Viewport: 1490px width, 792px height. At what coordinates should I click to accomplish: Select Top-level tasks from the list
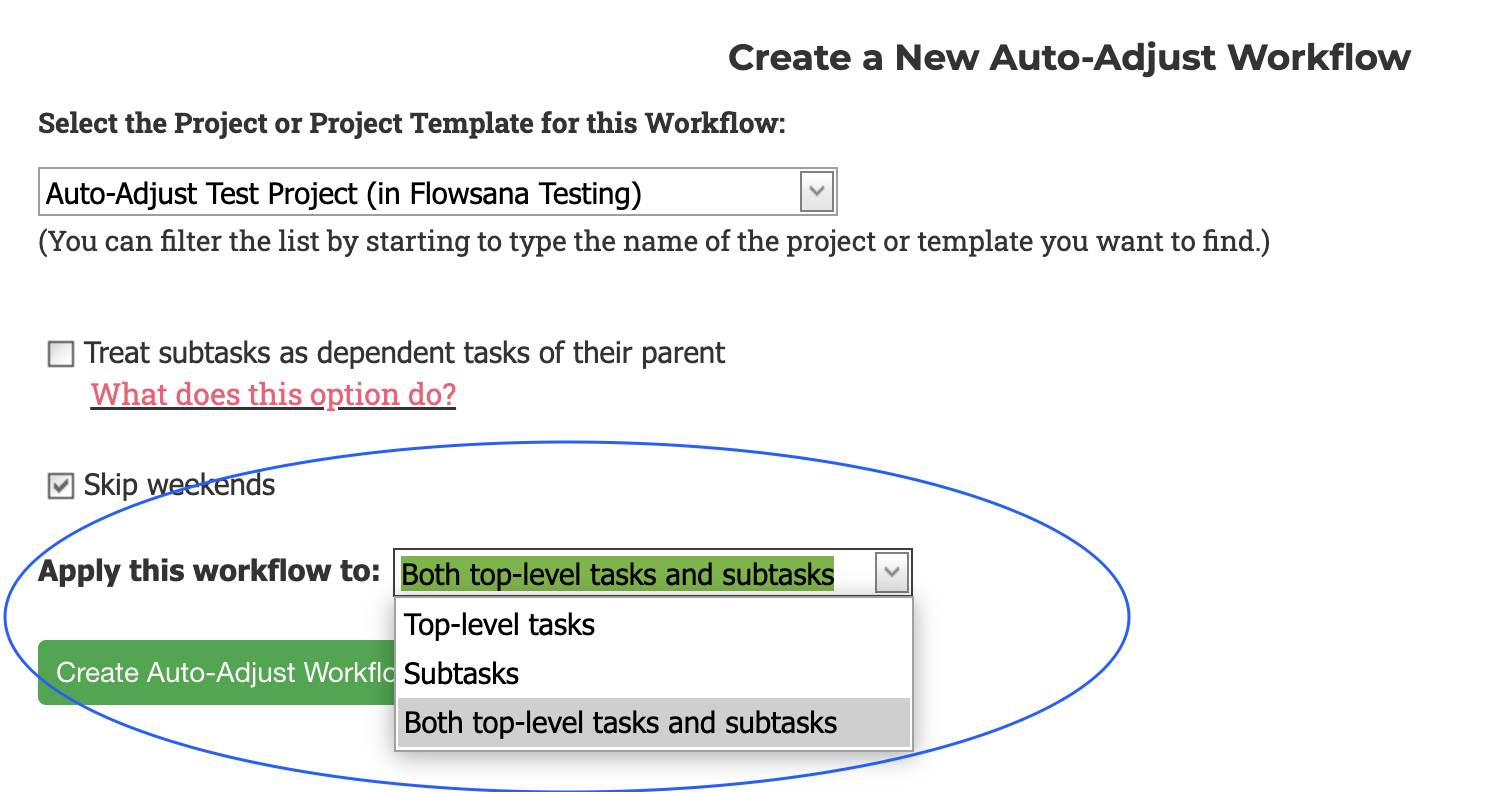point(500,625)
